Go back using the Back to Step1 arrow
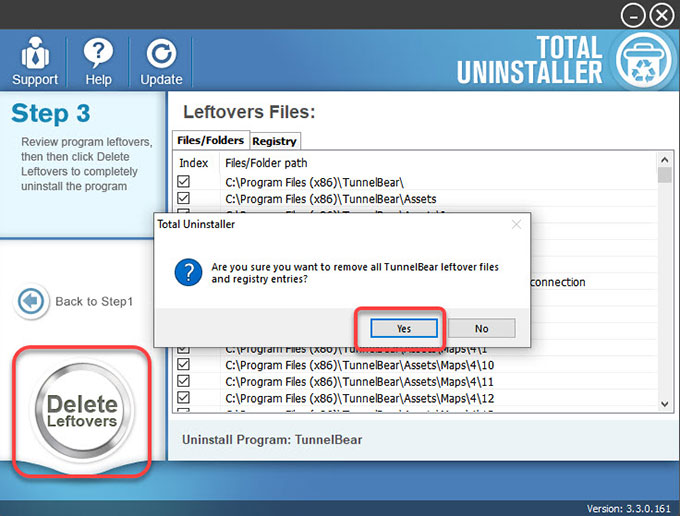Screen dimensions: 680x516 (31, 301)
